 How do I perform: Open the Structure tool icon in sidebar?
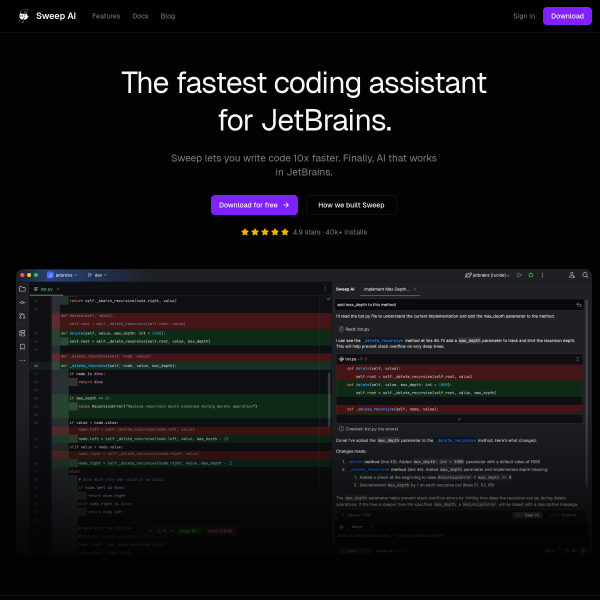[x=22, y=333]
